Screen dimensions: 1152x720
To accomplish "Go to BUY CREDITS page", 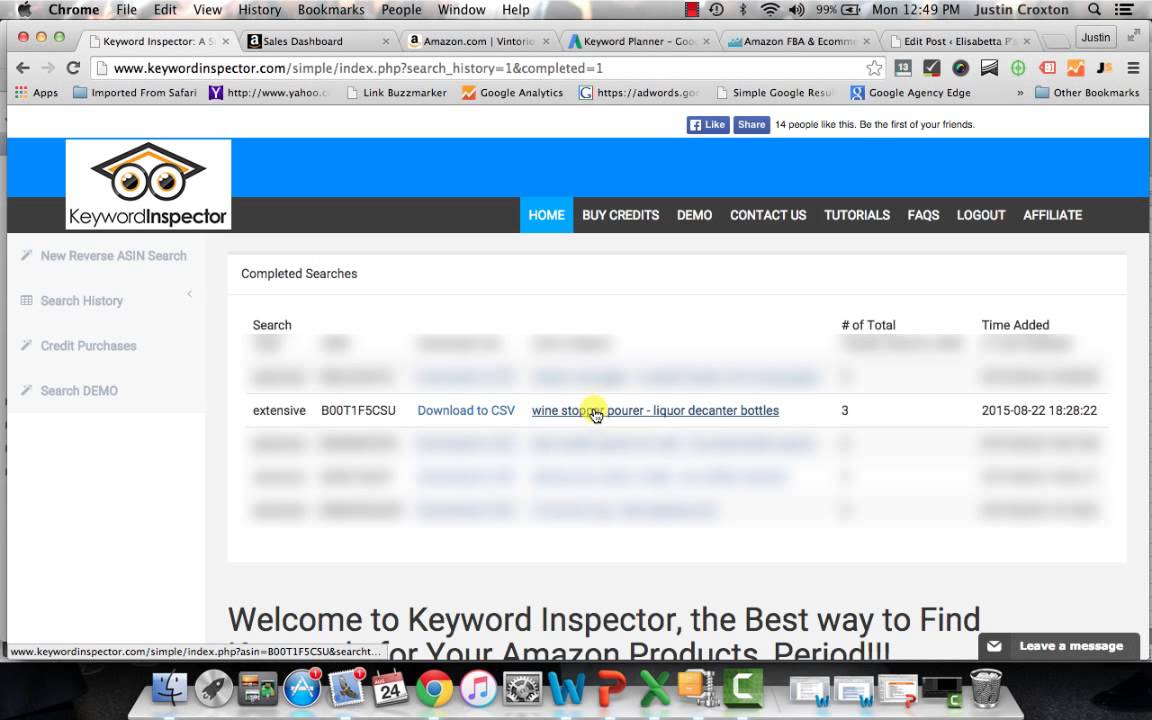I will (621, 215).
